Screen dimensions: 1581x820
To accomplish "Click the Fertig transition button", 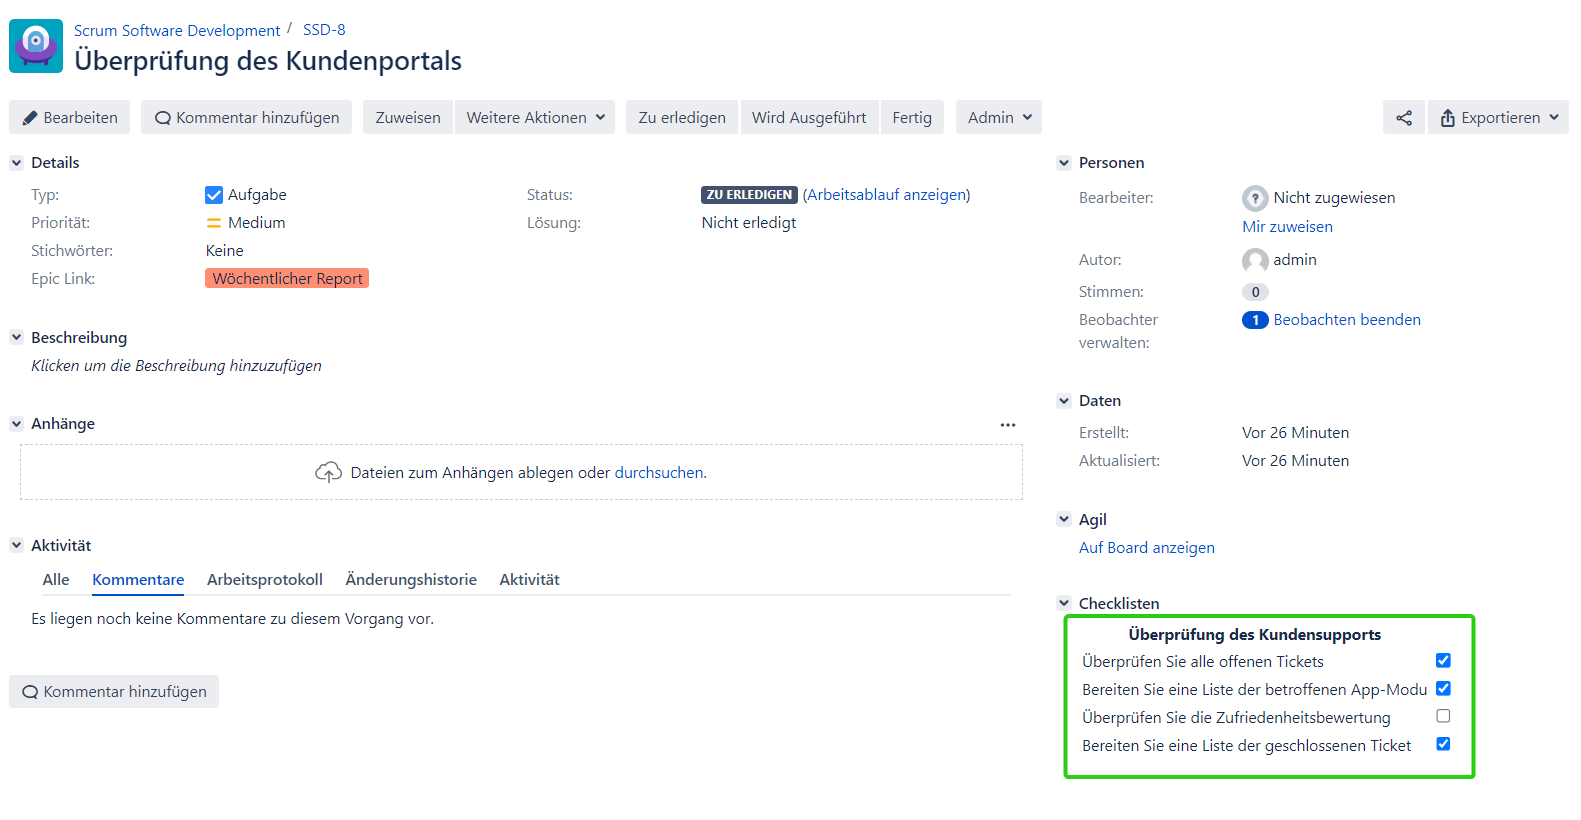I will click(911, 118).
